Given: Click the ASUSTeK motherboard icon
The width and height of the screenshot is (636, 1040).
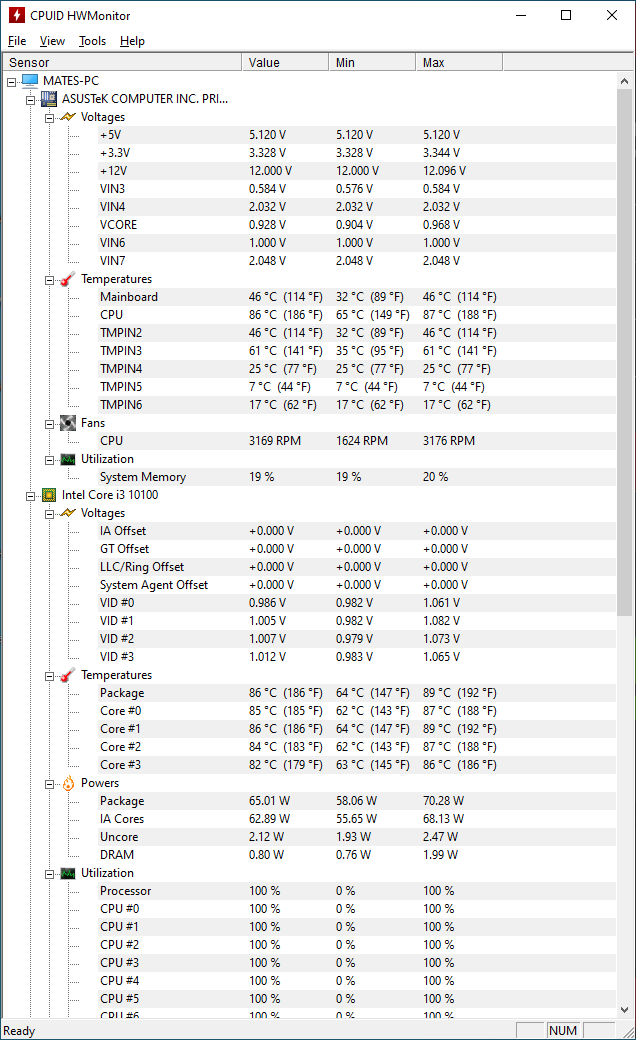Looking at the screenshot, I should [x=48, y=99].
